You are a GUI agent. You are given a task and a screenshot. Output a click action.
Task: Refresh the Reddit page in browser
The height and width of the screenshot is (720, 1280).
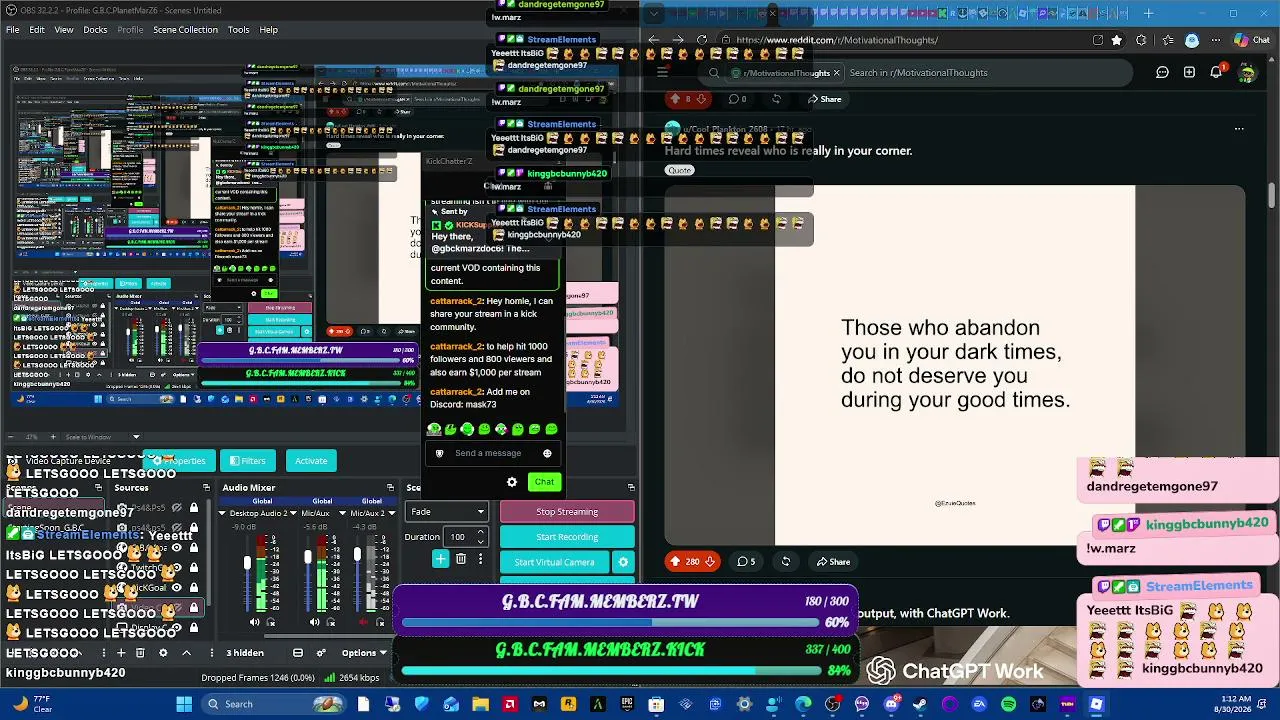pos(701,40)
